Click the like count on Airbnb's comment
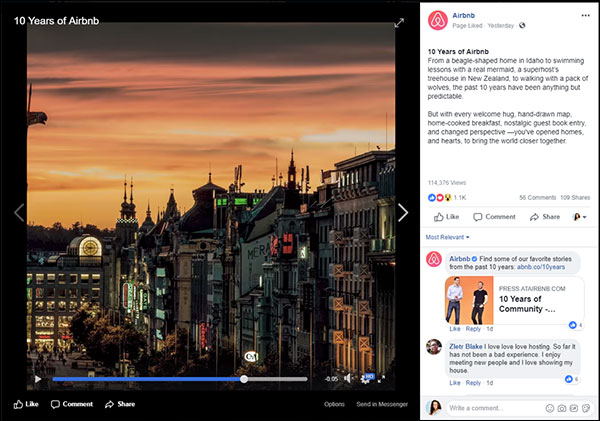The image size is (600, 421). (576, 325)
